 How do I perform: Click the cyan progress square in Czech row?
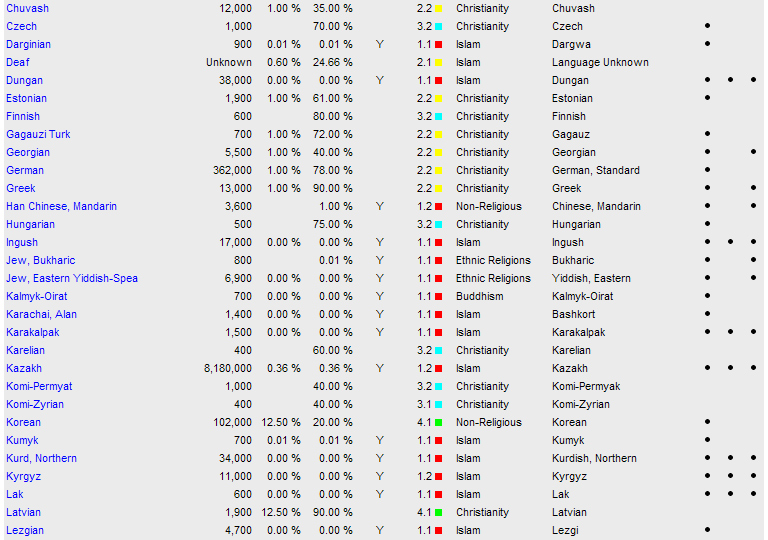pyautogui.click(x=438, y=26)
